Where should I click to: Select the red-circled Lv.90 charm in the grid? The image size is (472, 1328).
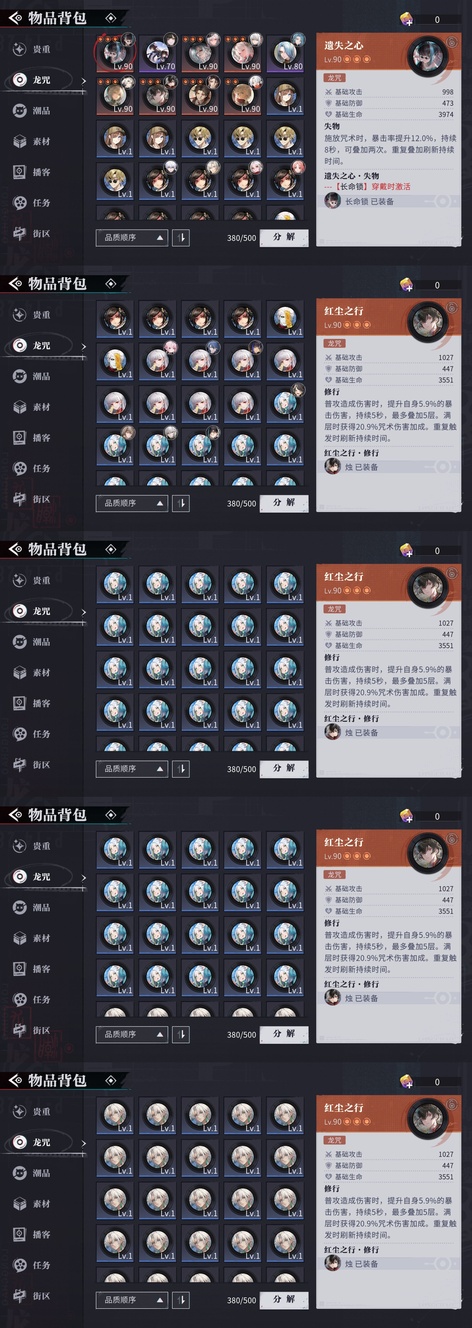(114, 53)
